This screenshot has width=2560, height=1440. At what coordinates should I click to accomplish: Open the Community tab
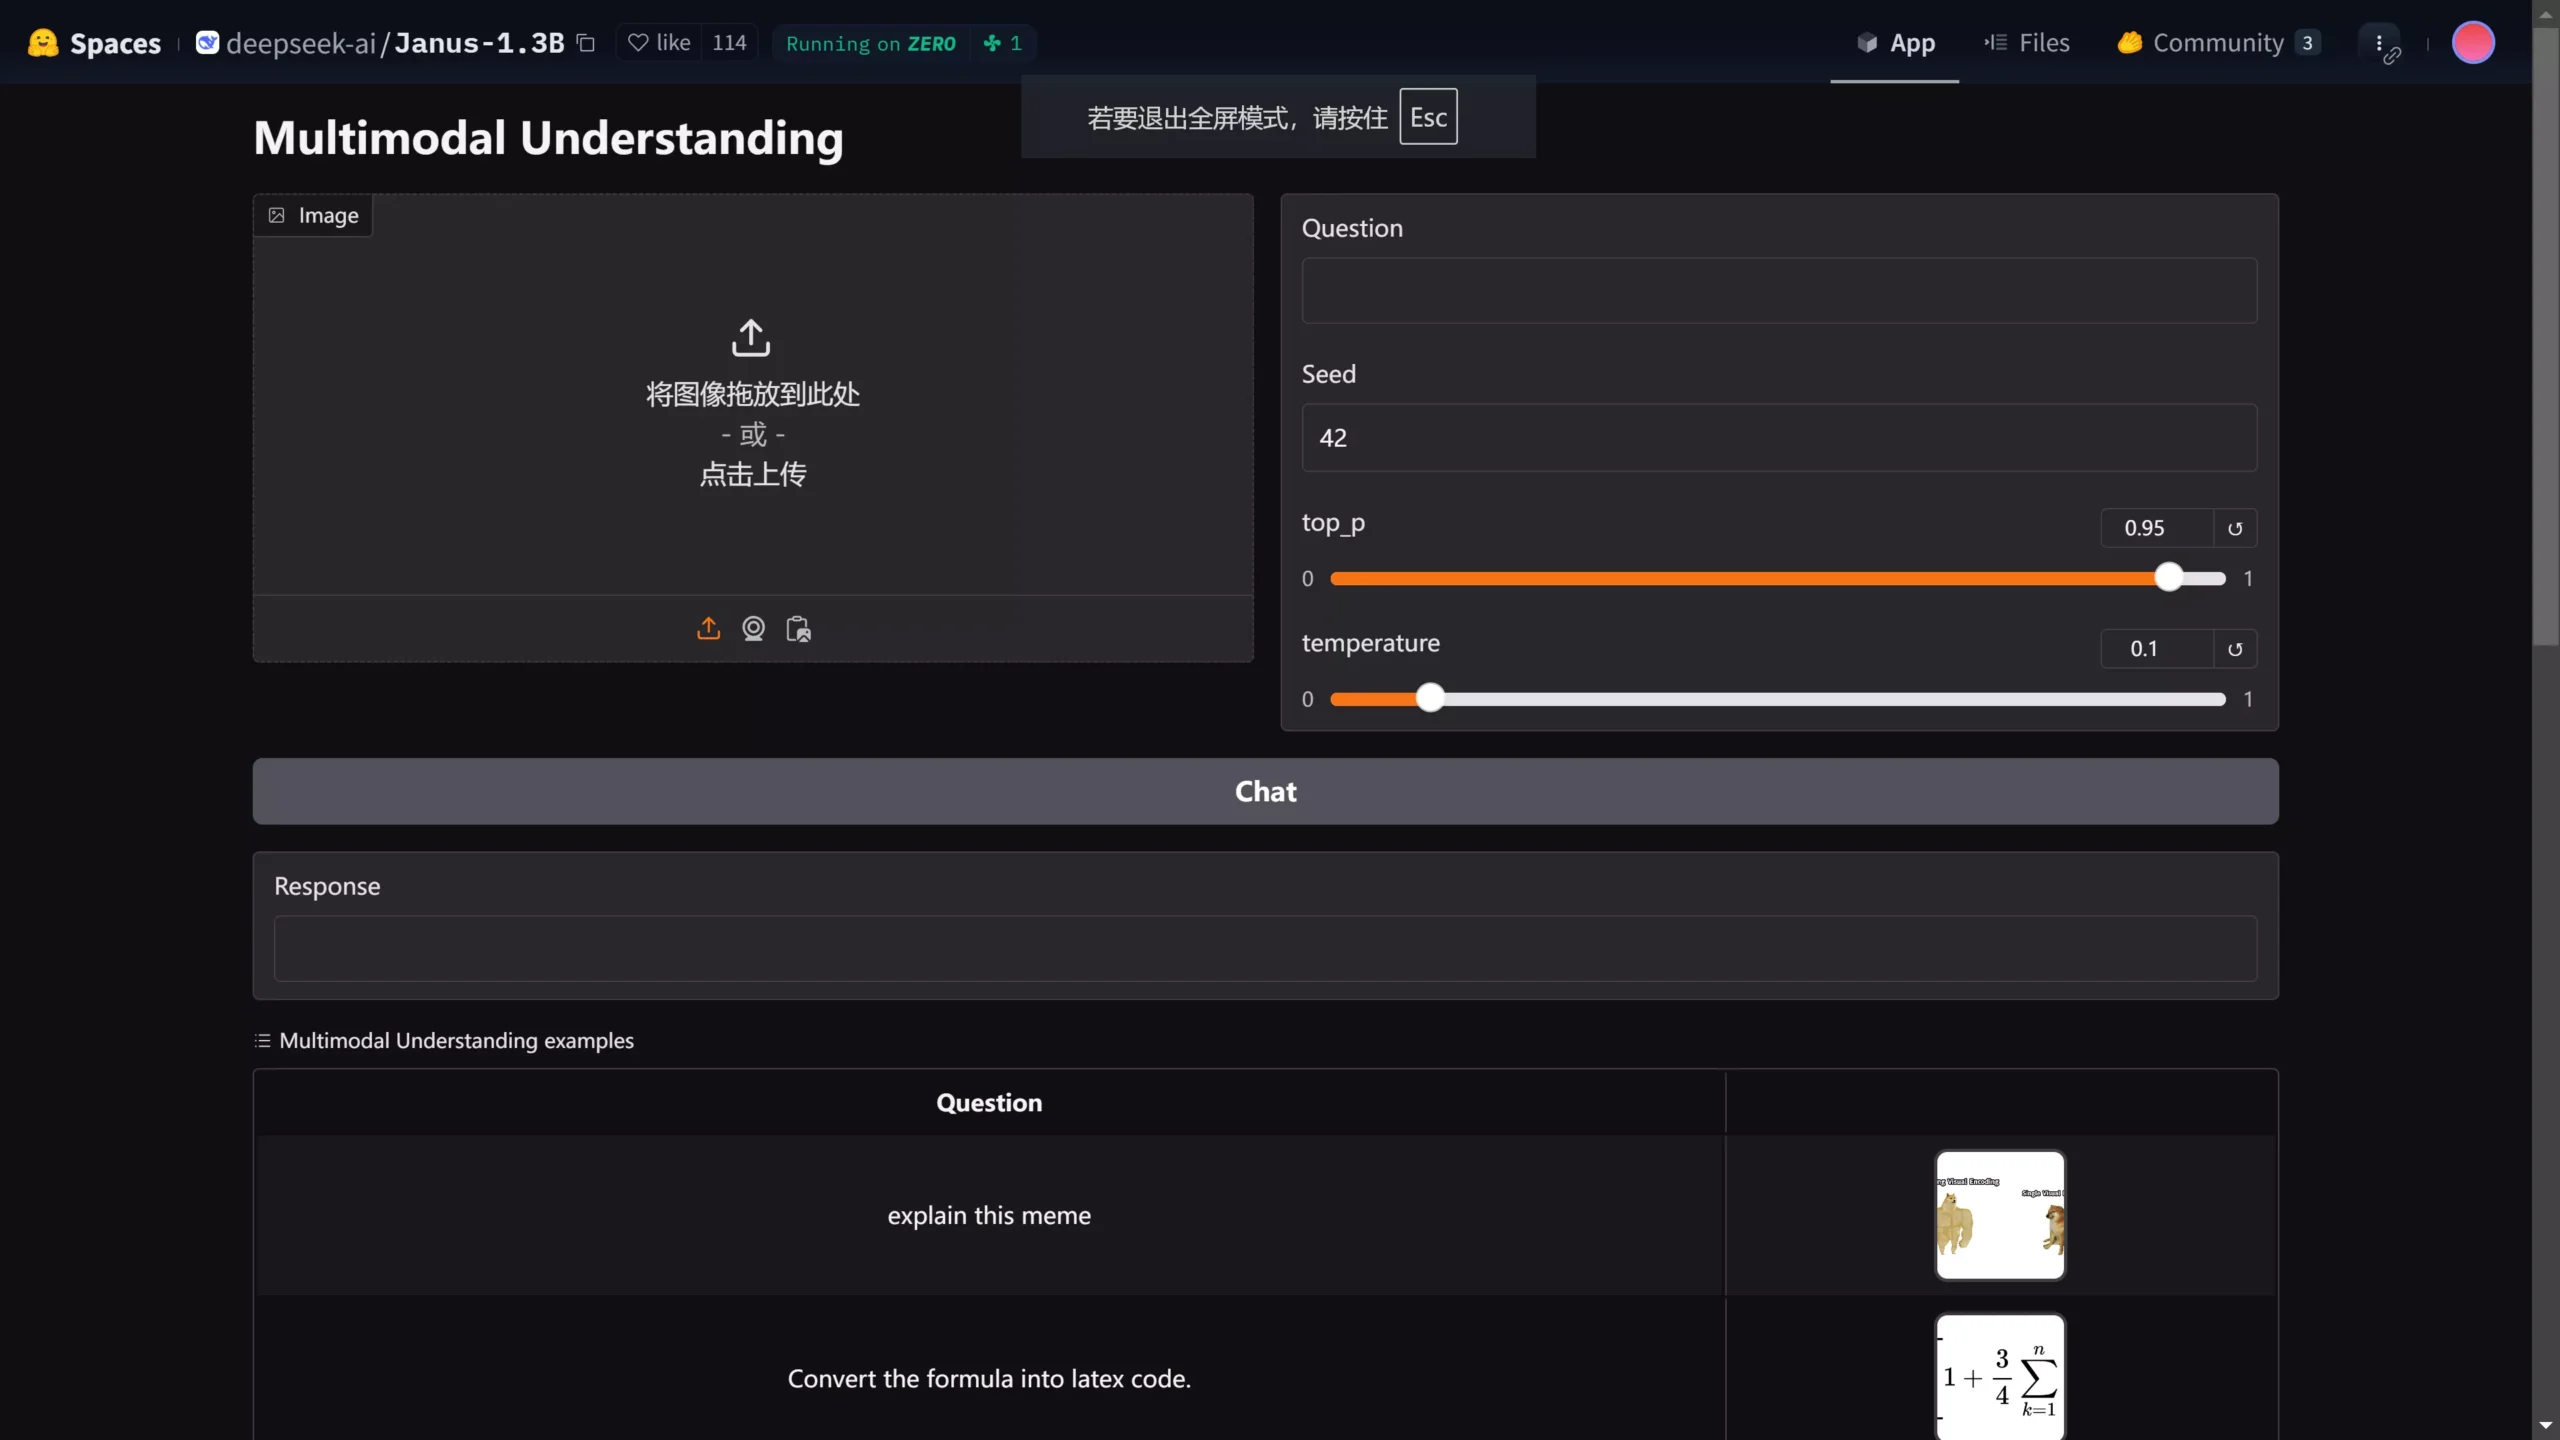tap(2217, 43)
